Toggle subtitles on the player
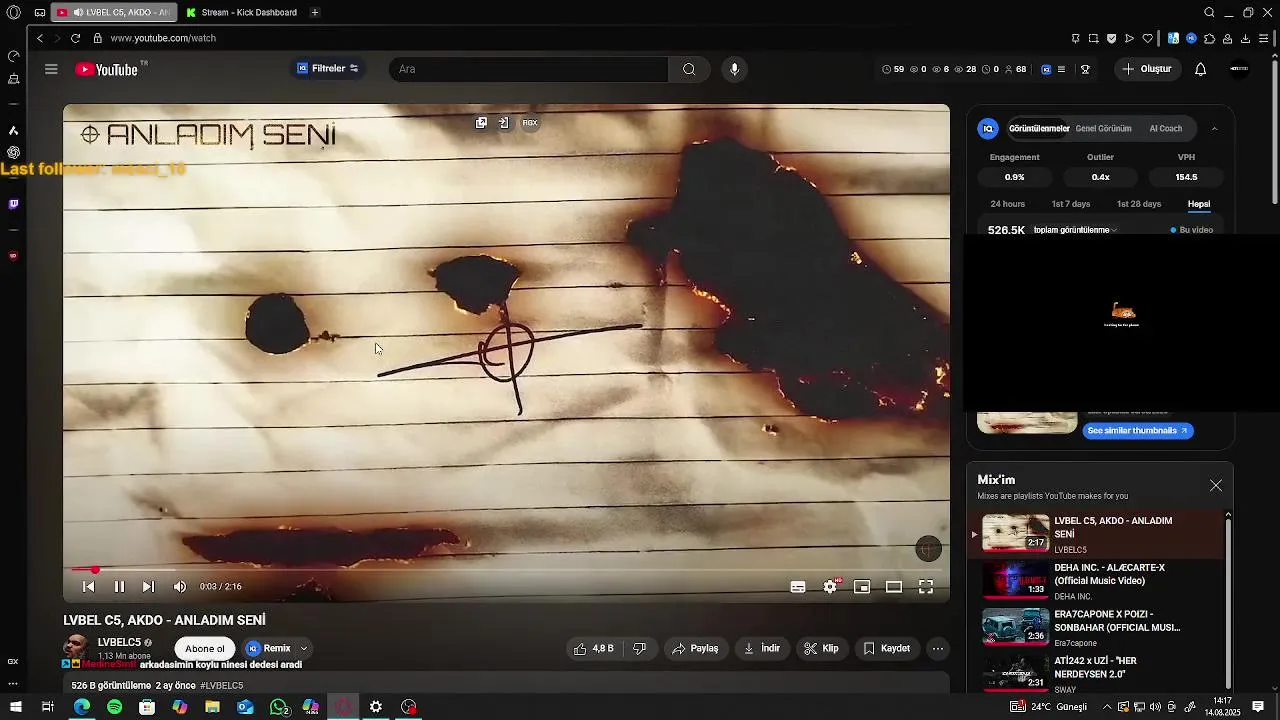The width and height of the screenshot is (1280, 720). click(x=798, y=587)
